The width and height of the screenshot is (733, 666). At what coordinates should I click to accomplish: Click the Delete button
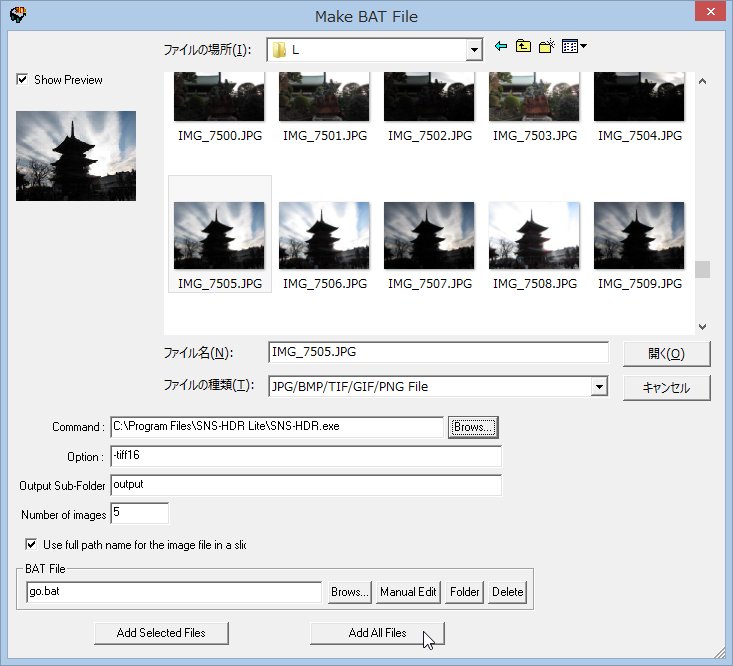click(507, 592)
